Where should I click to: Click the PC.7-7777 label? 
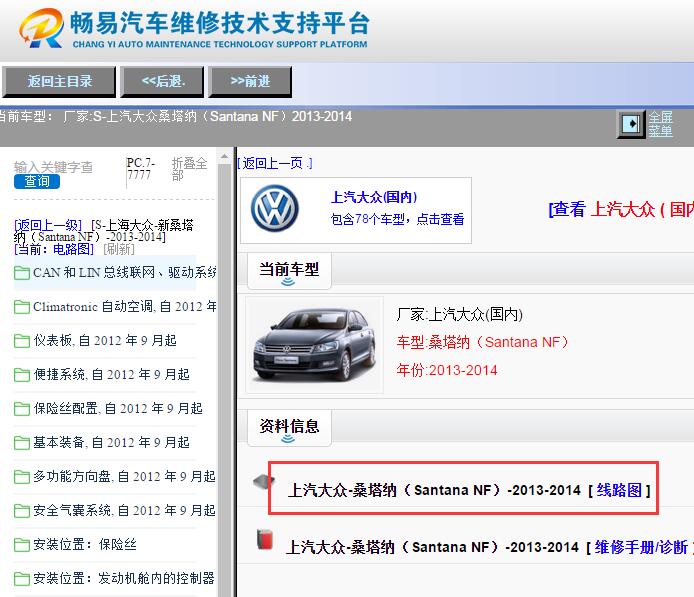click(x=141, y=169)
